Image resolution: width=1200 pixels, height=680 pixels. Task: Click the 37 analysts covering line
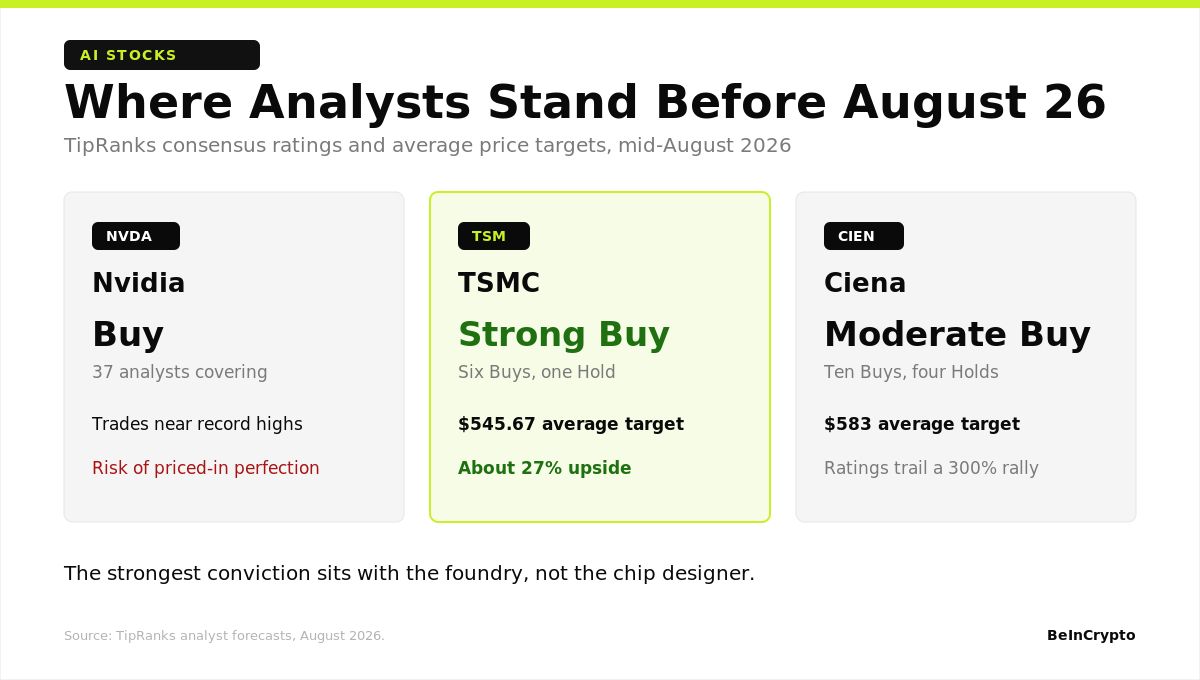coord(180,372)
